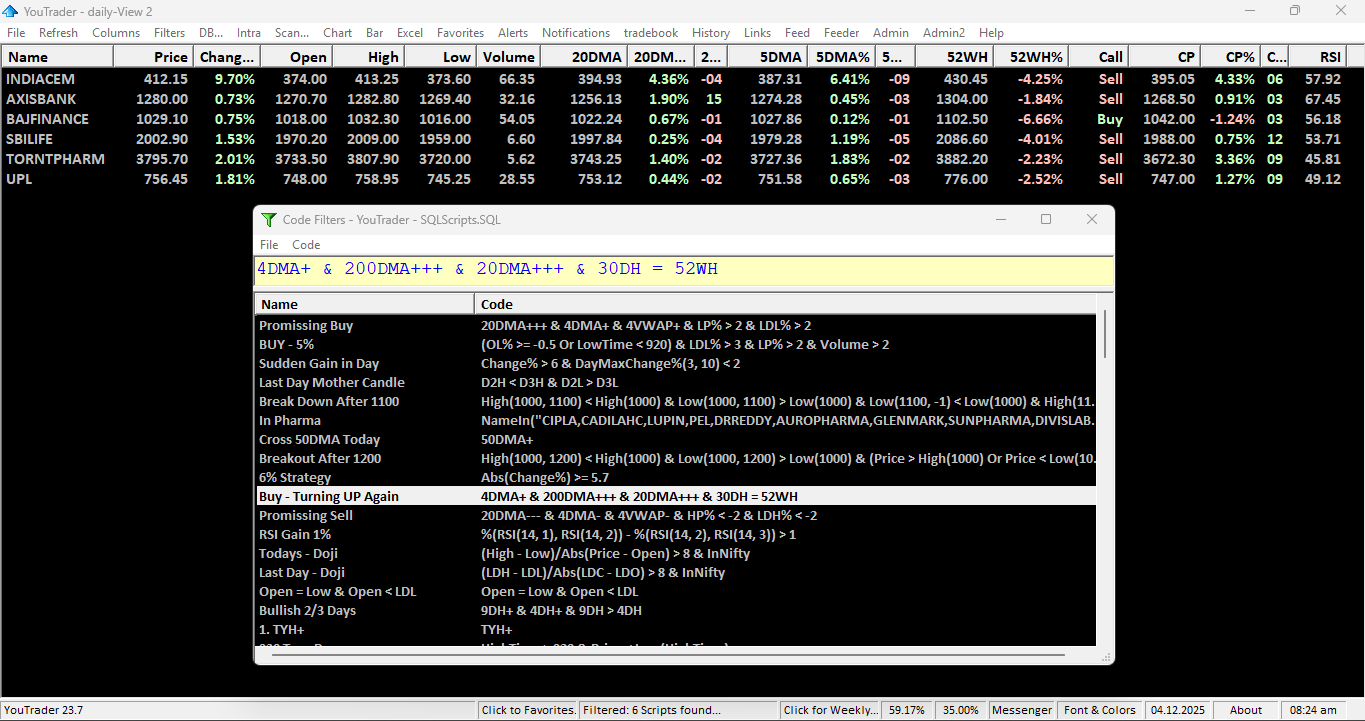Select the Bullish 2/3 Days filter
The image size is (1365, 721).
tap(675, 611)
